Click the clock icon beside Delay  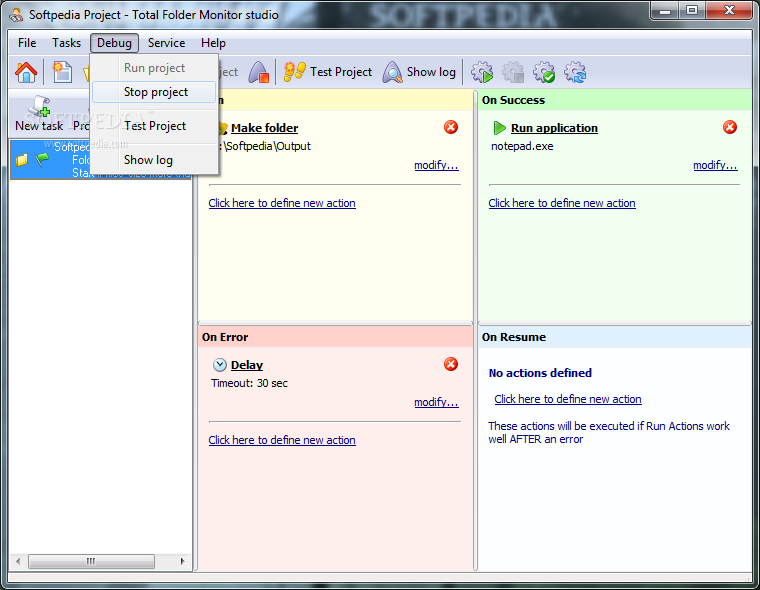(x=220, y=365)
